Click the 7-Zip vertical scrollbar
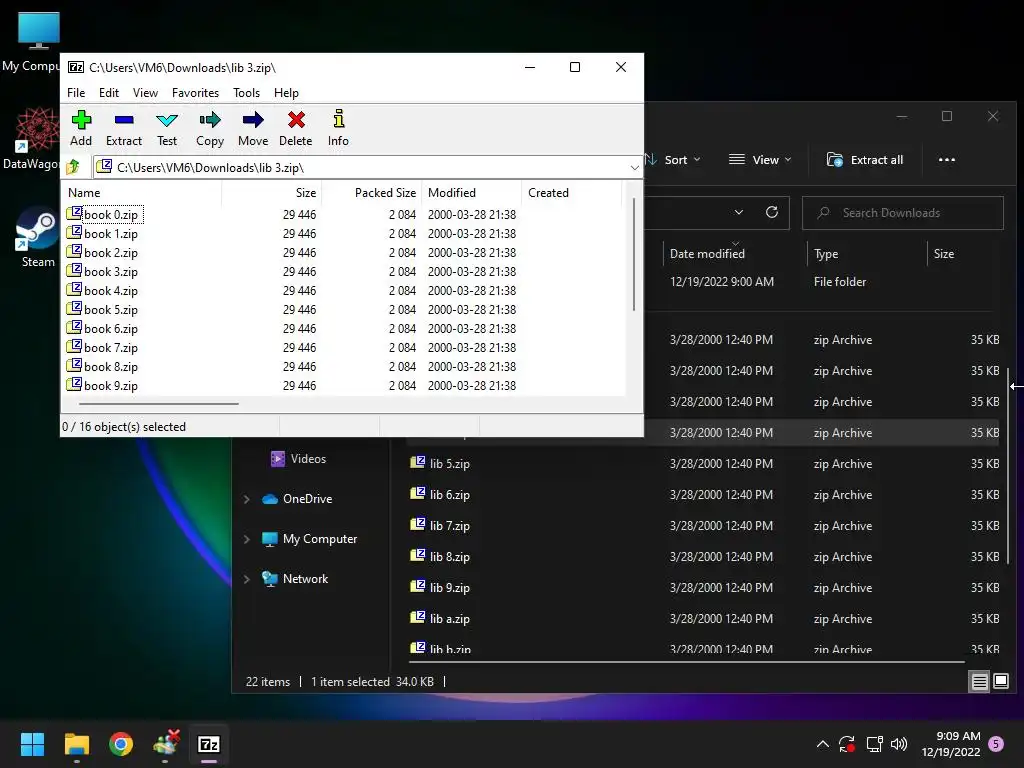Image resolution: width=1024 pixels, height=768 pixels. 633,254
